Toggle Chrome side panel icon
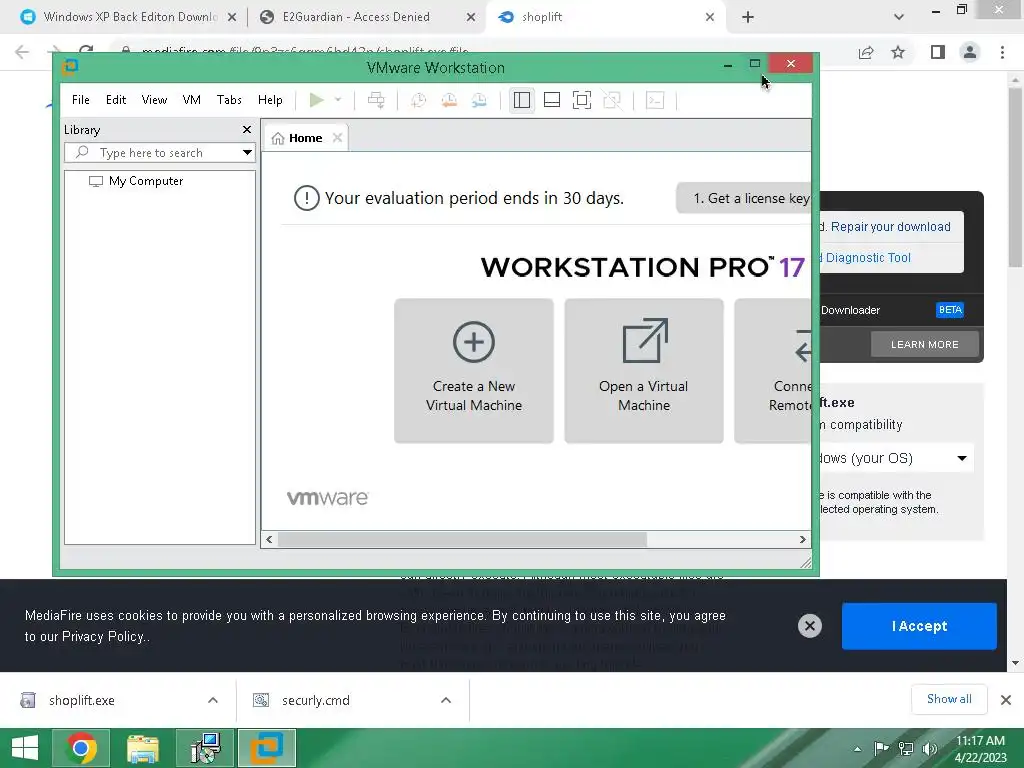The width and height of the screenshot is (1024, 768). pos(938,52)
